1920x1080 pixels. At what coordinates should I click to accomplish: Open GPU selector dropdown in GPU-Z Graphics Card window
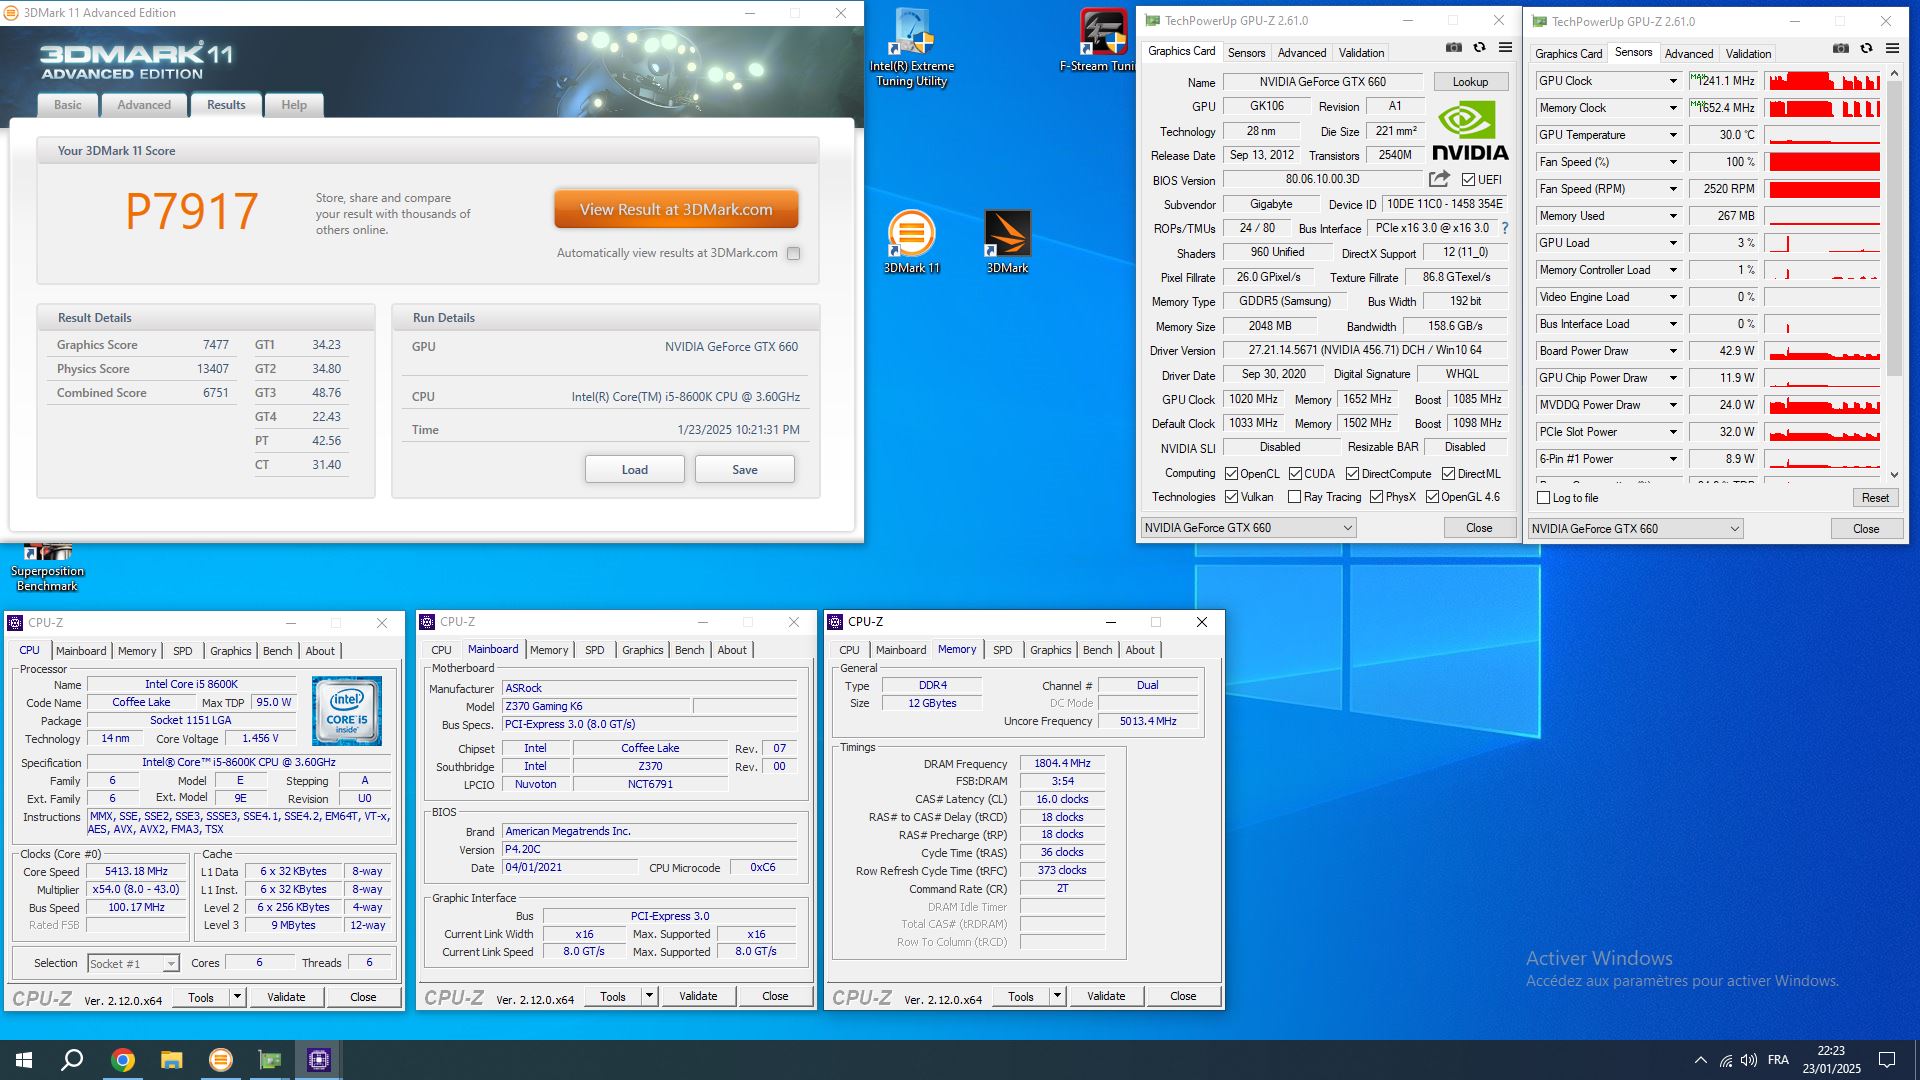(x=1248, y=528)
